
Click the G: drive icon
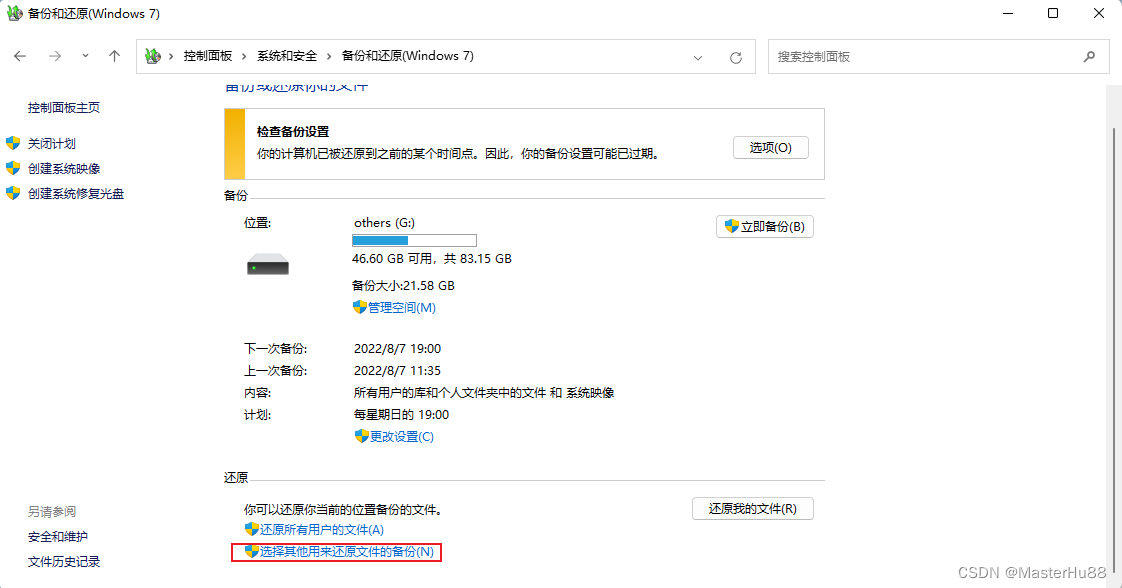(268, 264)
